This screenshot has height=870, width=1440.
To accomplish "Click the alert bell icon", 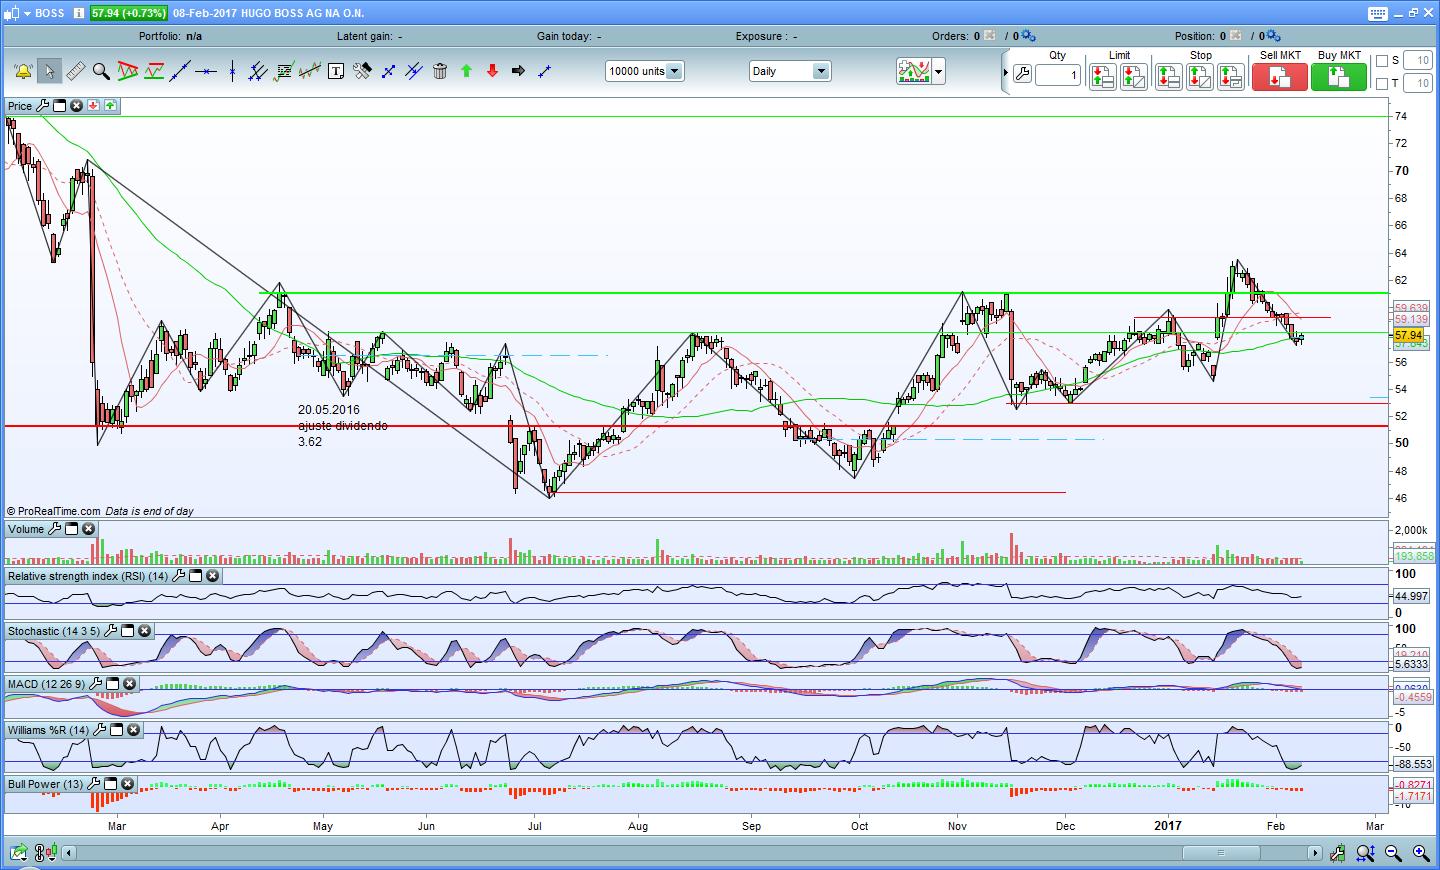I will pyautogui.click(x=23, y=71).
